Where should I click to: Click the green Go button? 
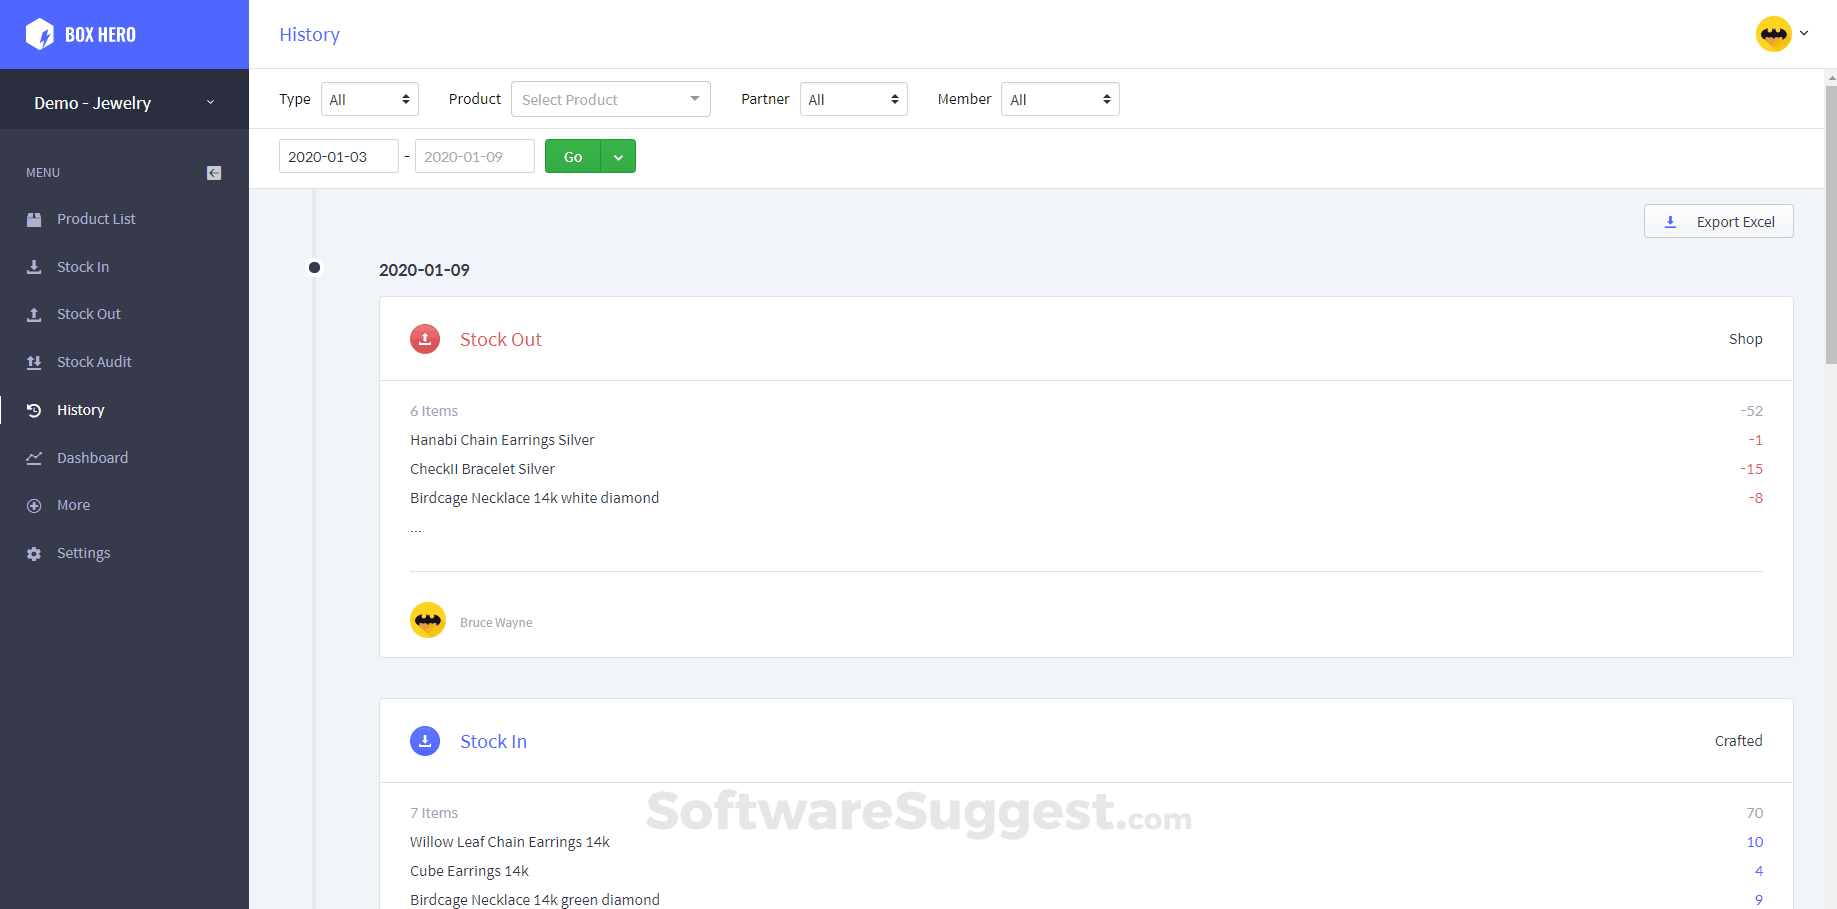[573, 157]
